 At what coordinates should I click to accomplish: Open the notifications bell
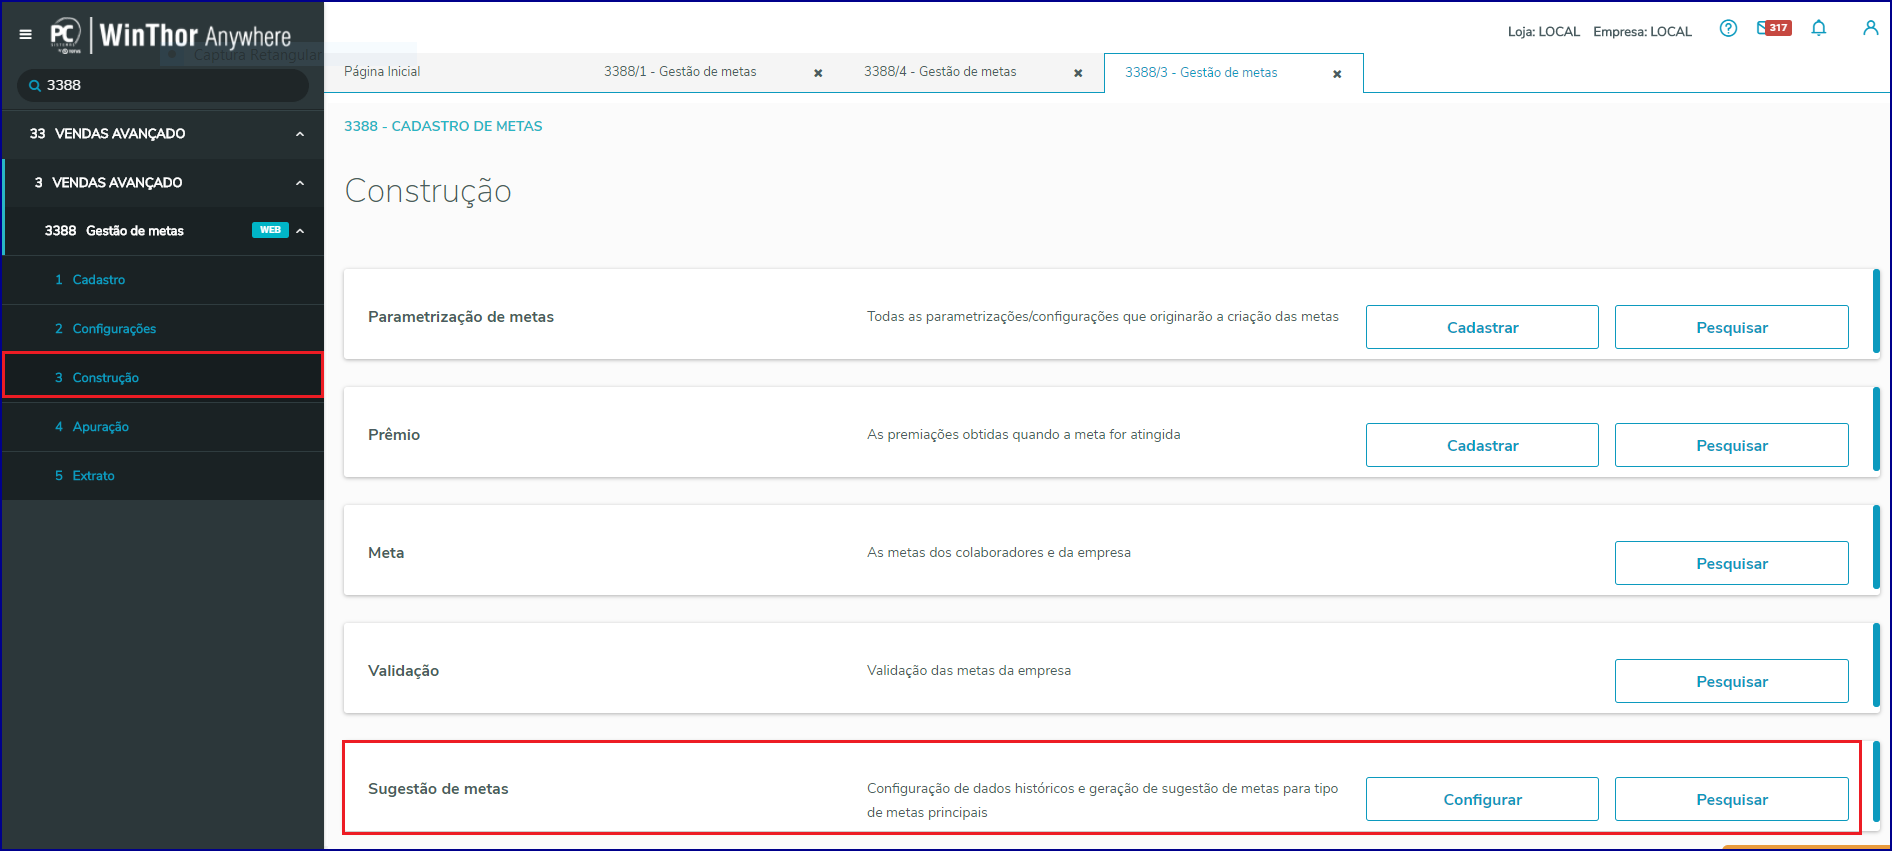[1819, 28]
